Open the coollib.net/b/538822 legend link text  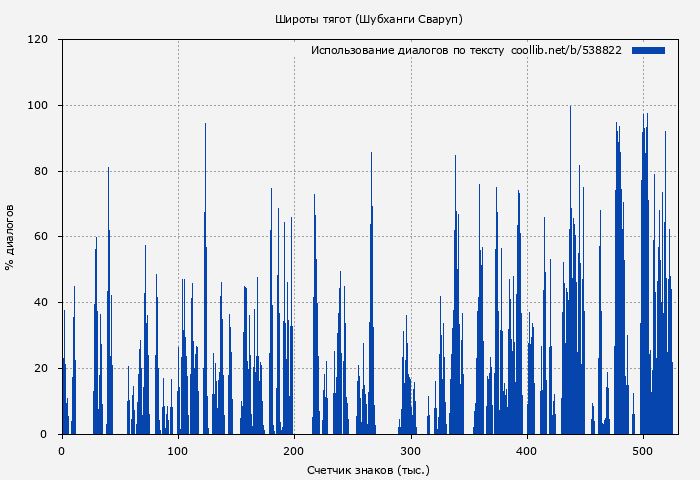tap(566, 50)
